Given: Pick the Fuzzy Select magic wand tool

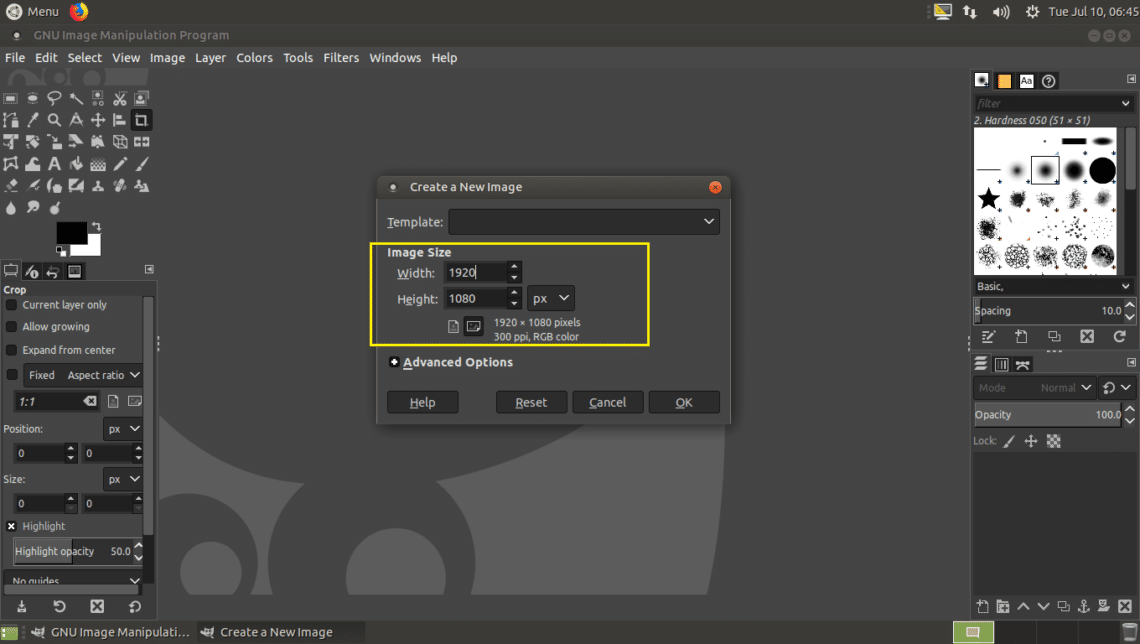Looking at the screenshot, I should (x=76, y=98).
